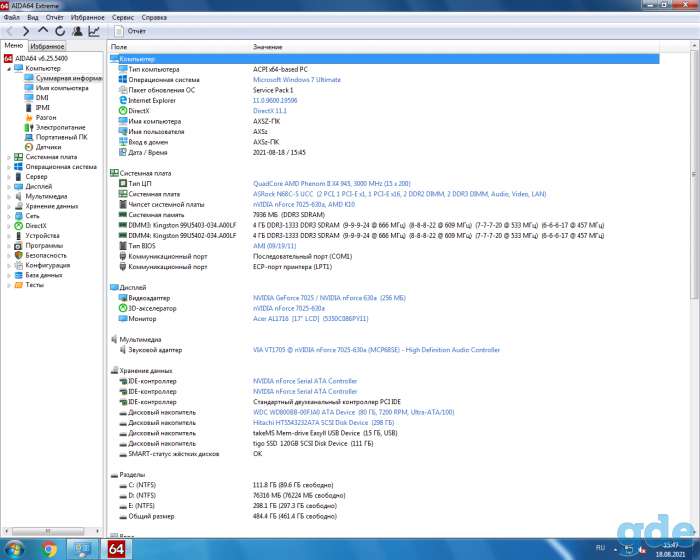Open the Acer AL1716 monitor link
Screen dimensions: 700x560
tap(311, 319)
